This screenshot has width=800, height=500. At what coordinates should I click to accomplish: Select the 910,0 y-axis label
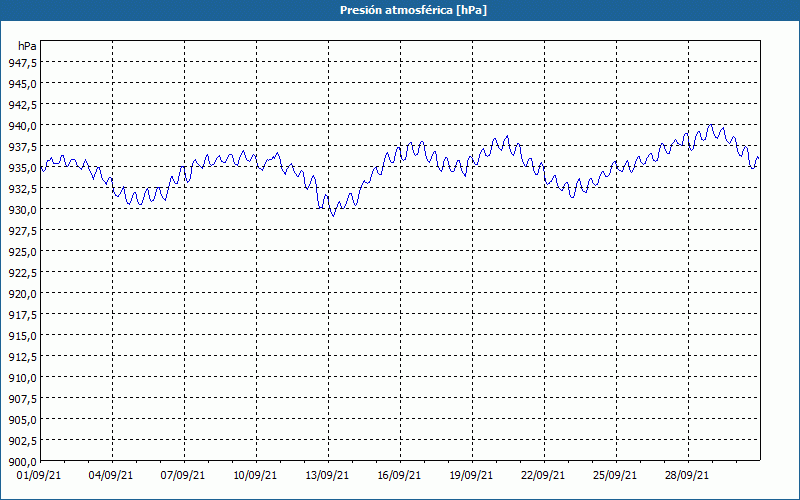coord(22,378)
